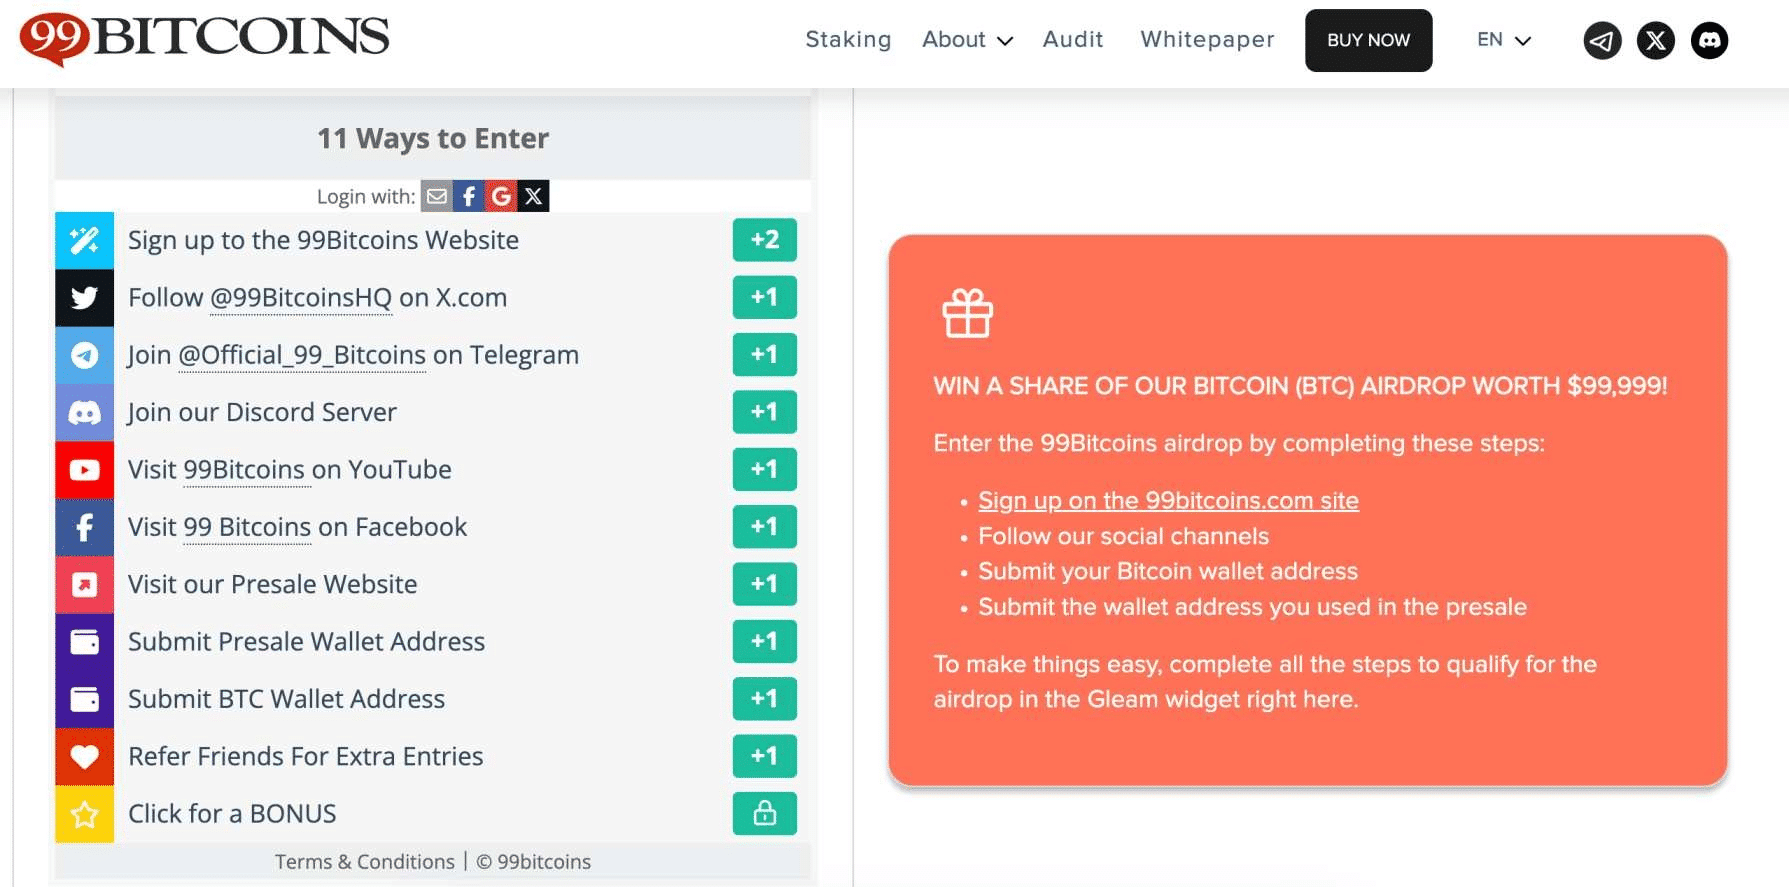Login with Google icon
The height and width of the screenshot is (887, 1789).
pyautogui.click(x=501, y=196)
